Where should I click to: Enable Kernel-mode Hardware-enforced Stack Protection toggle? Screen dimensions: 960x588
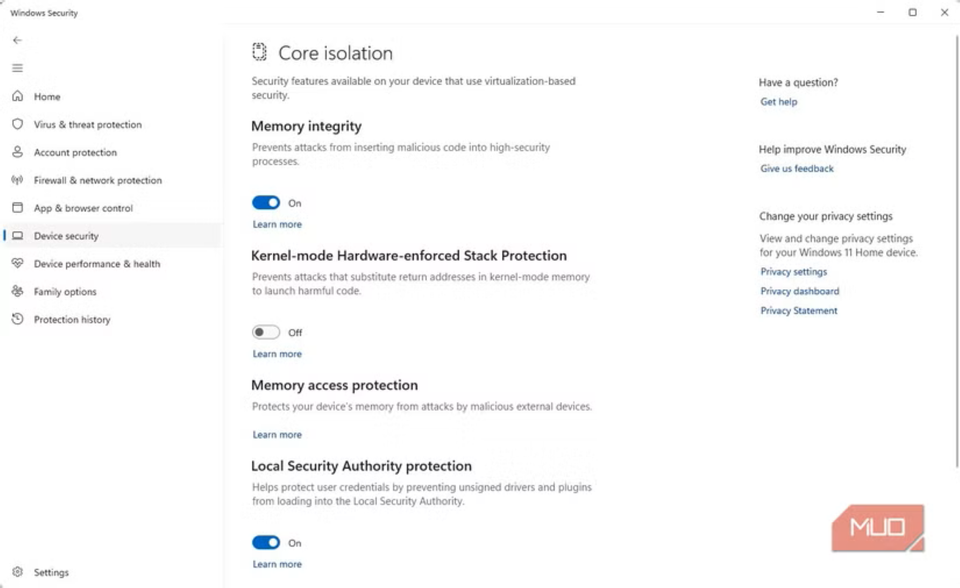266,332
